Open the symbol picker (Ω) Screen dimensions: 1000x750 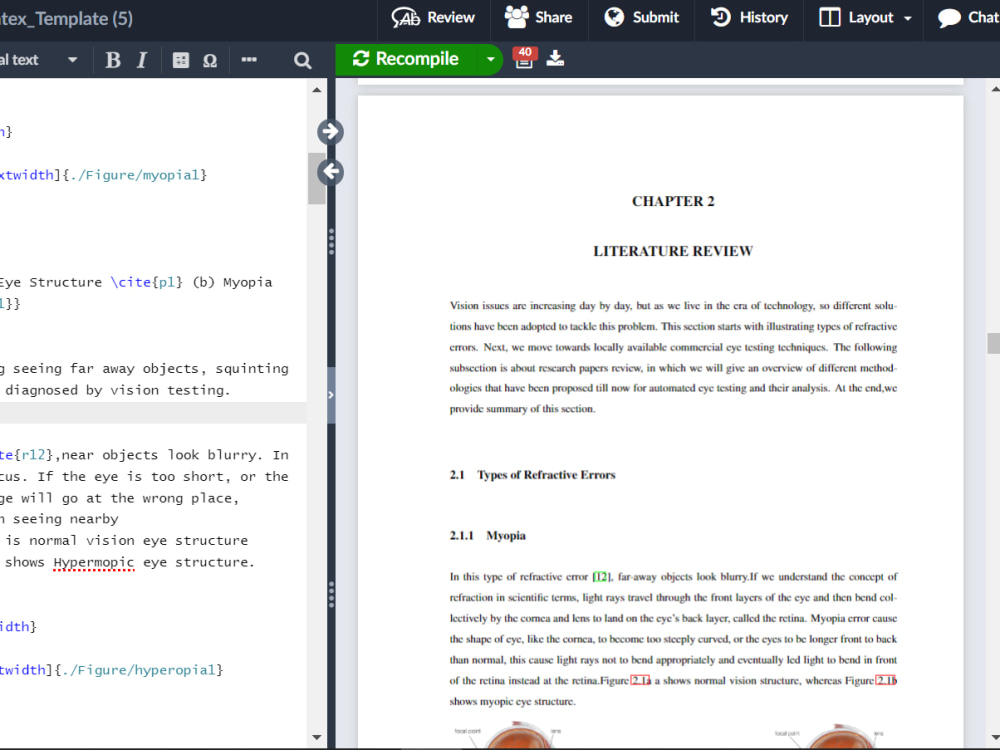[x=210, y=59]
